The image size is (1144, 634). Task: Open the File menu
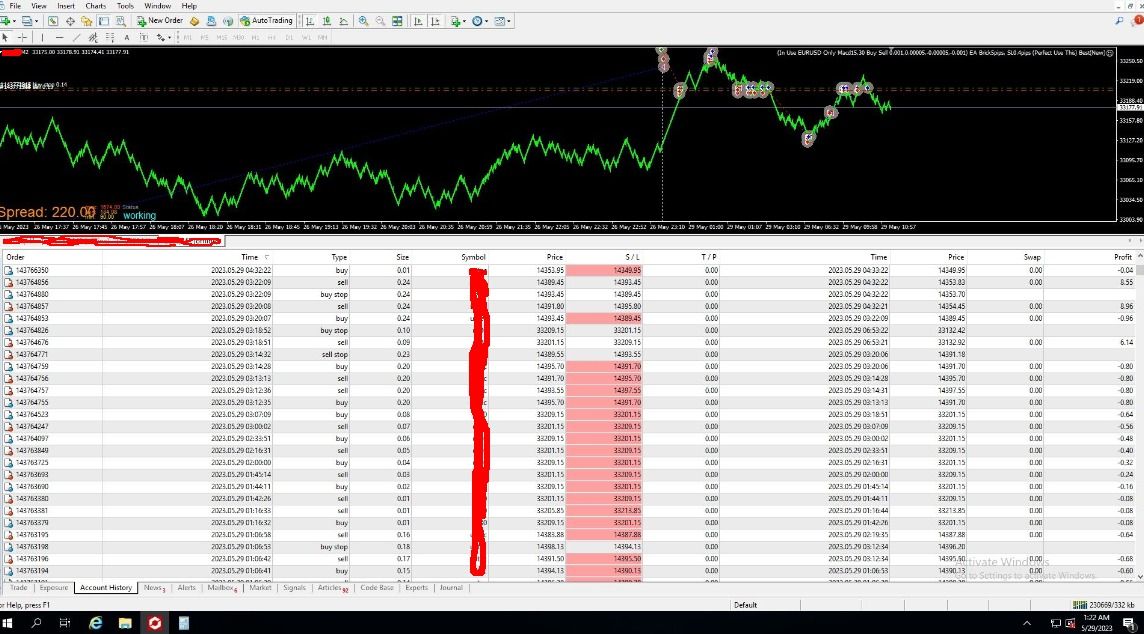coord(15,6)
